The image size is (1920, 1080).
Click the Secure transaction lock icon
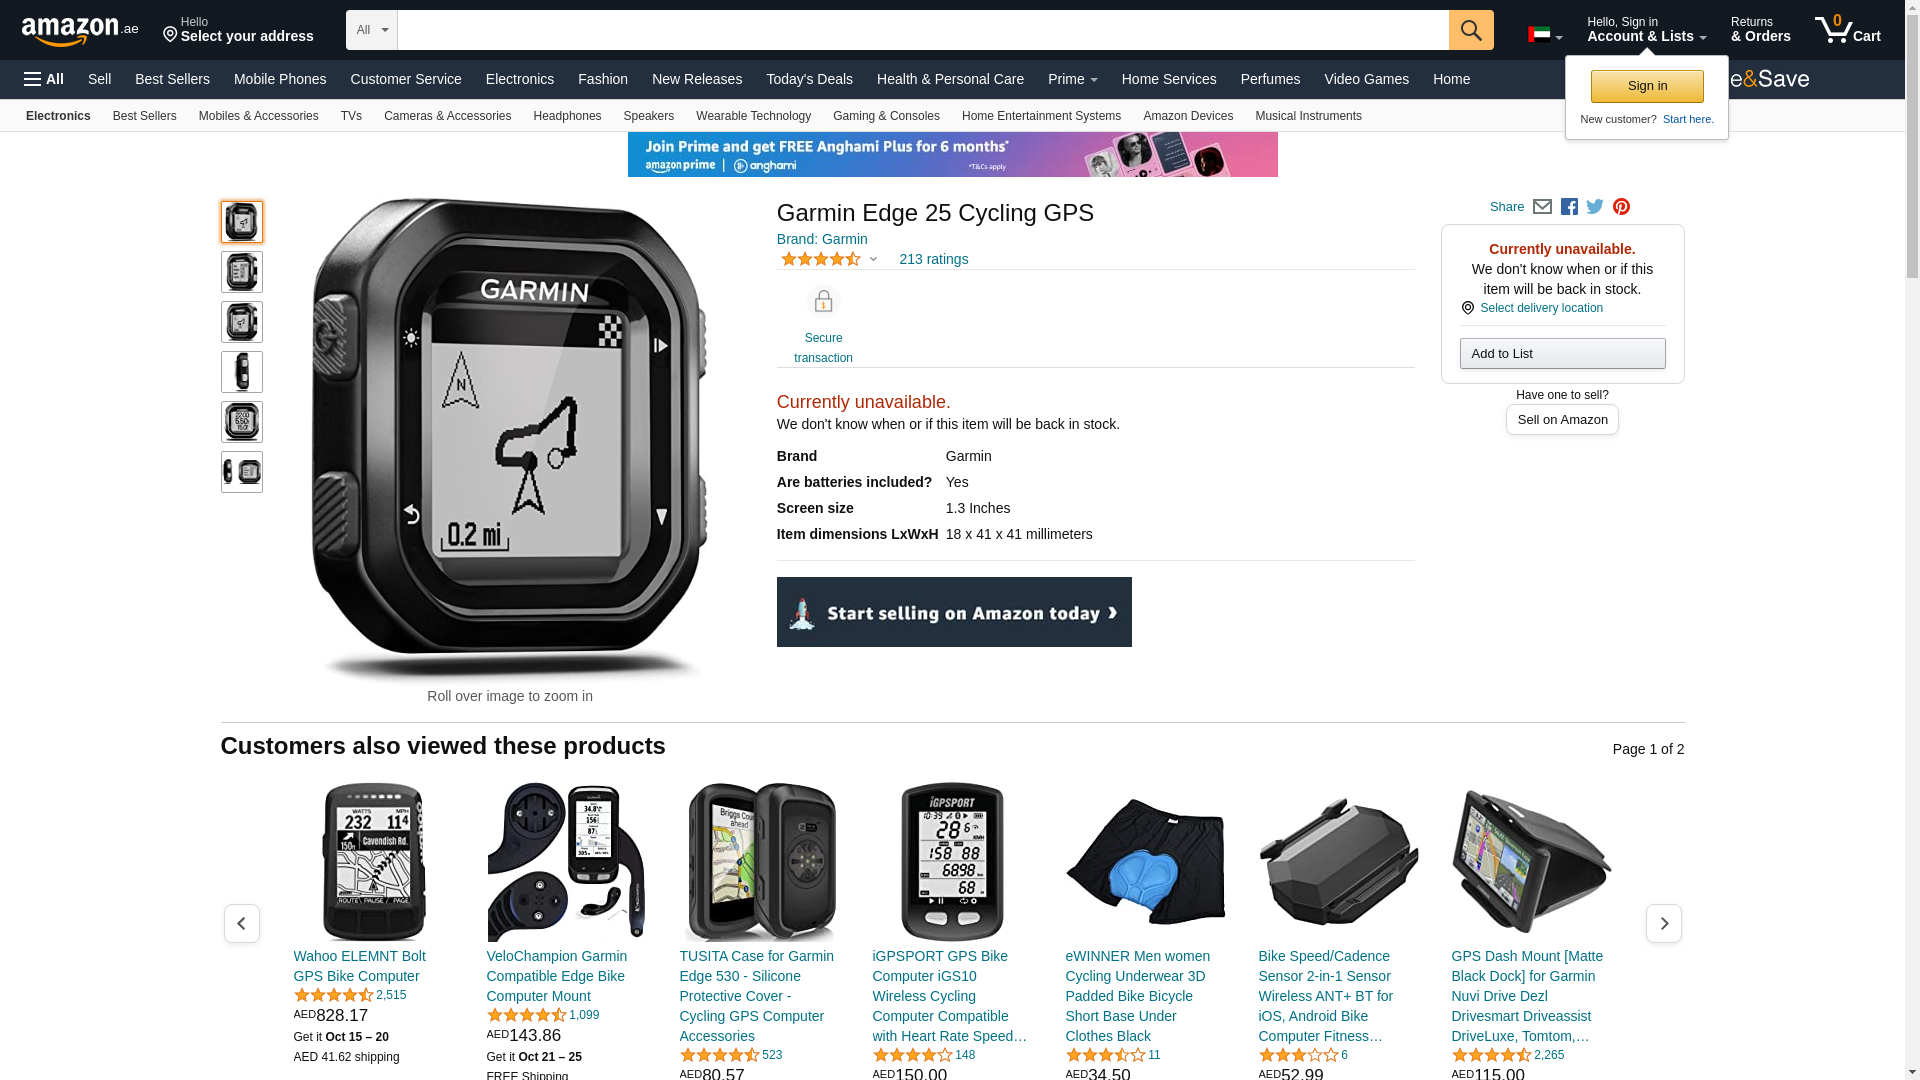(823, 302)
